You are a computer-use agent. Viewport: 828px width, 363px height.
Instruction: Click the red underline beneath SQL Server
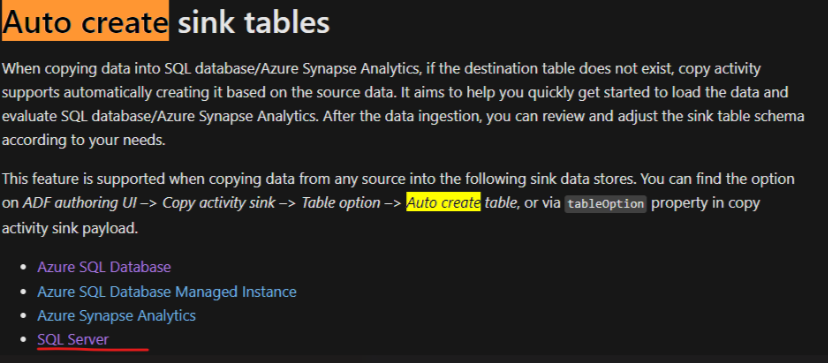[93, 349]
